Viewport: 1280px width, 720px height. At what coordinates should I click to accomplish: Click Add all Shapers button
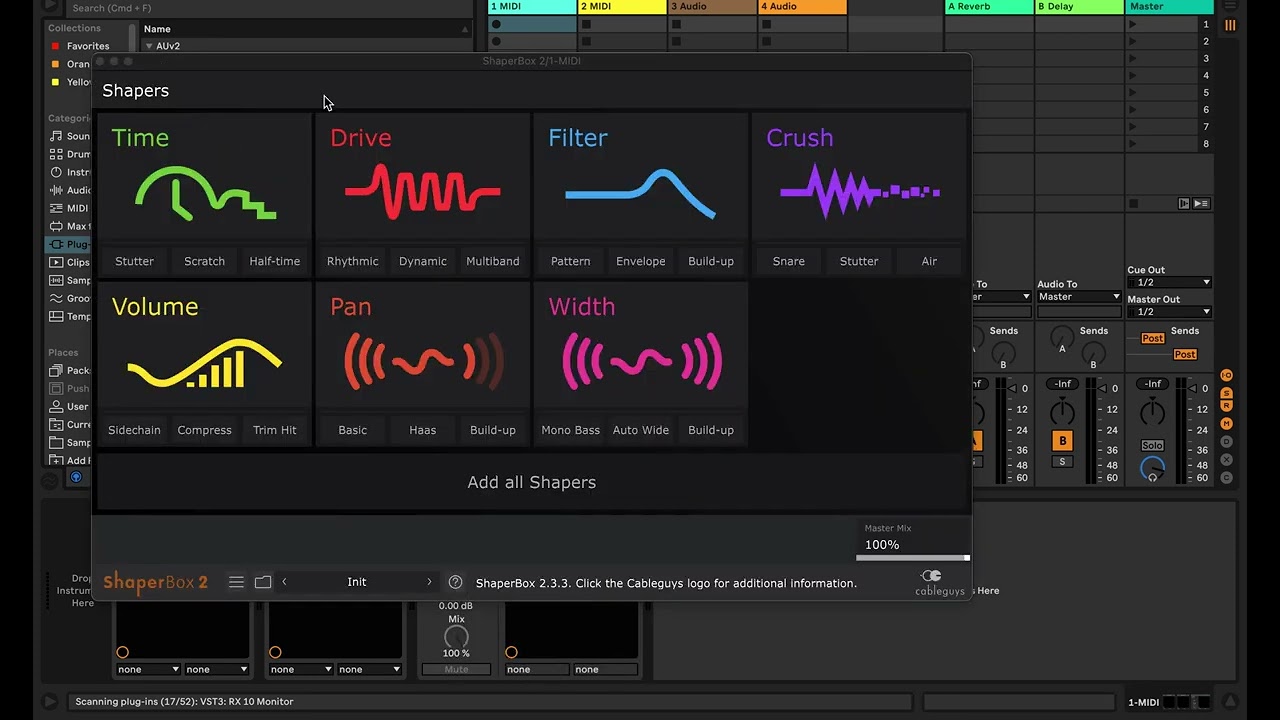[x=532, y=482]
